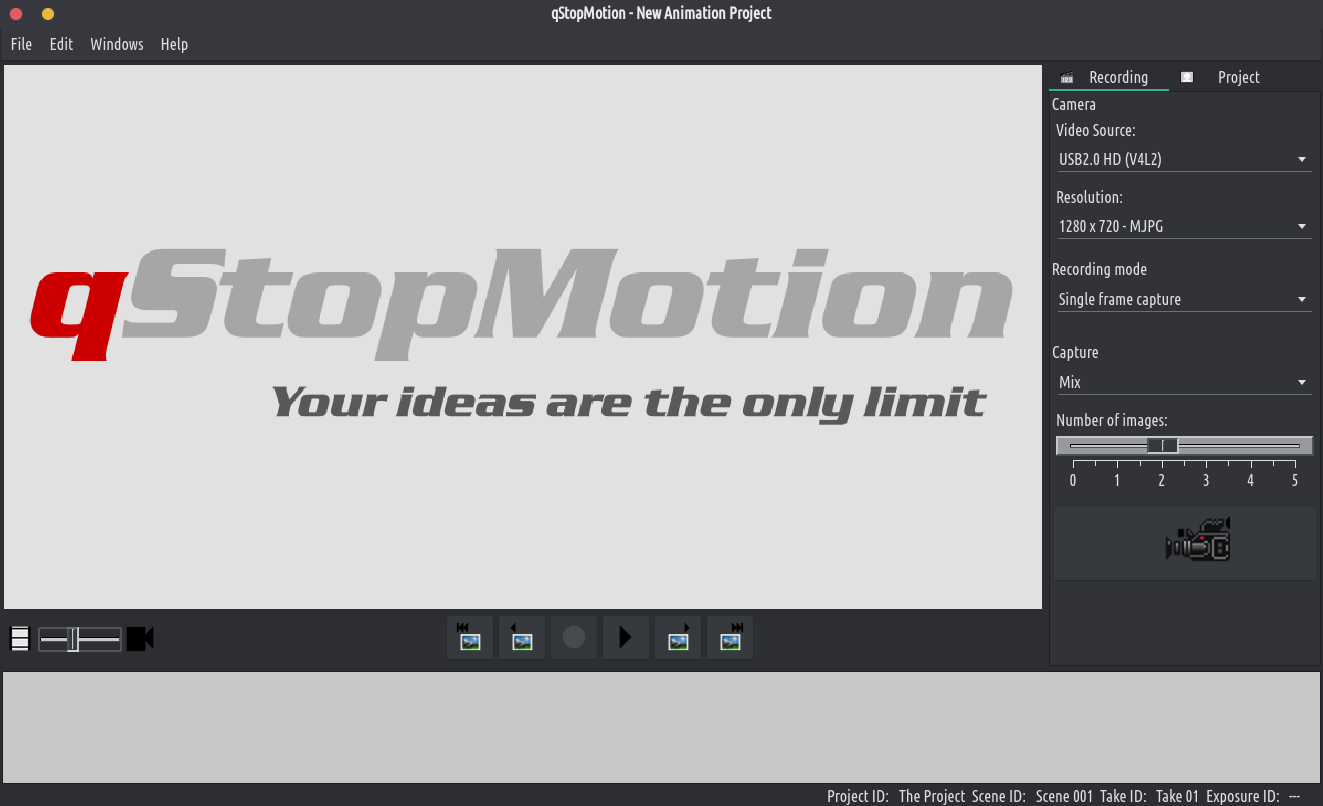
Task: Go to the next frame
Action: click(x=678, y=637)
